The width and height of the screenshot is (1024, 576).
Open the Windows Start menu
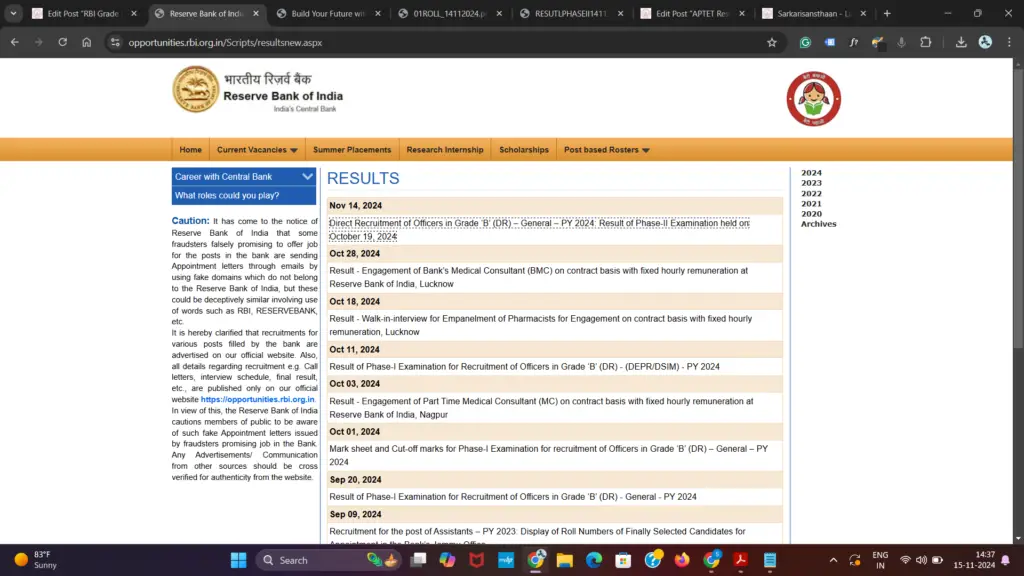tap(238, 560)
